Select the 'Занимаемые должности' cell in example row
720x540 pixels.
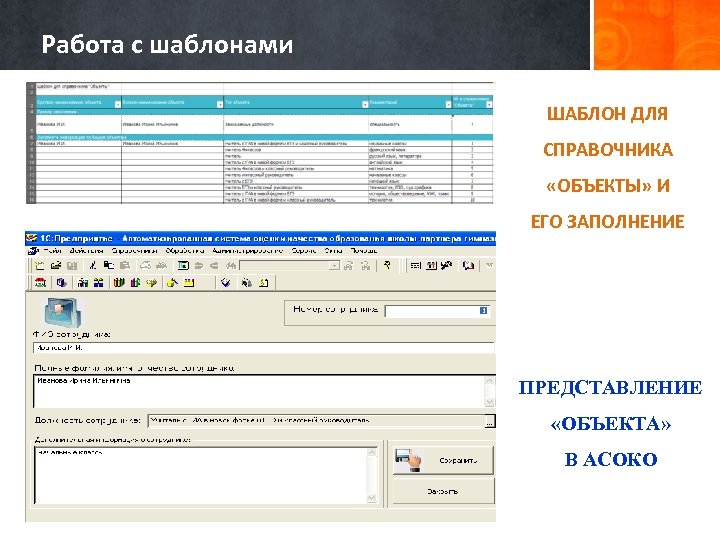296,124
